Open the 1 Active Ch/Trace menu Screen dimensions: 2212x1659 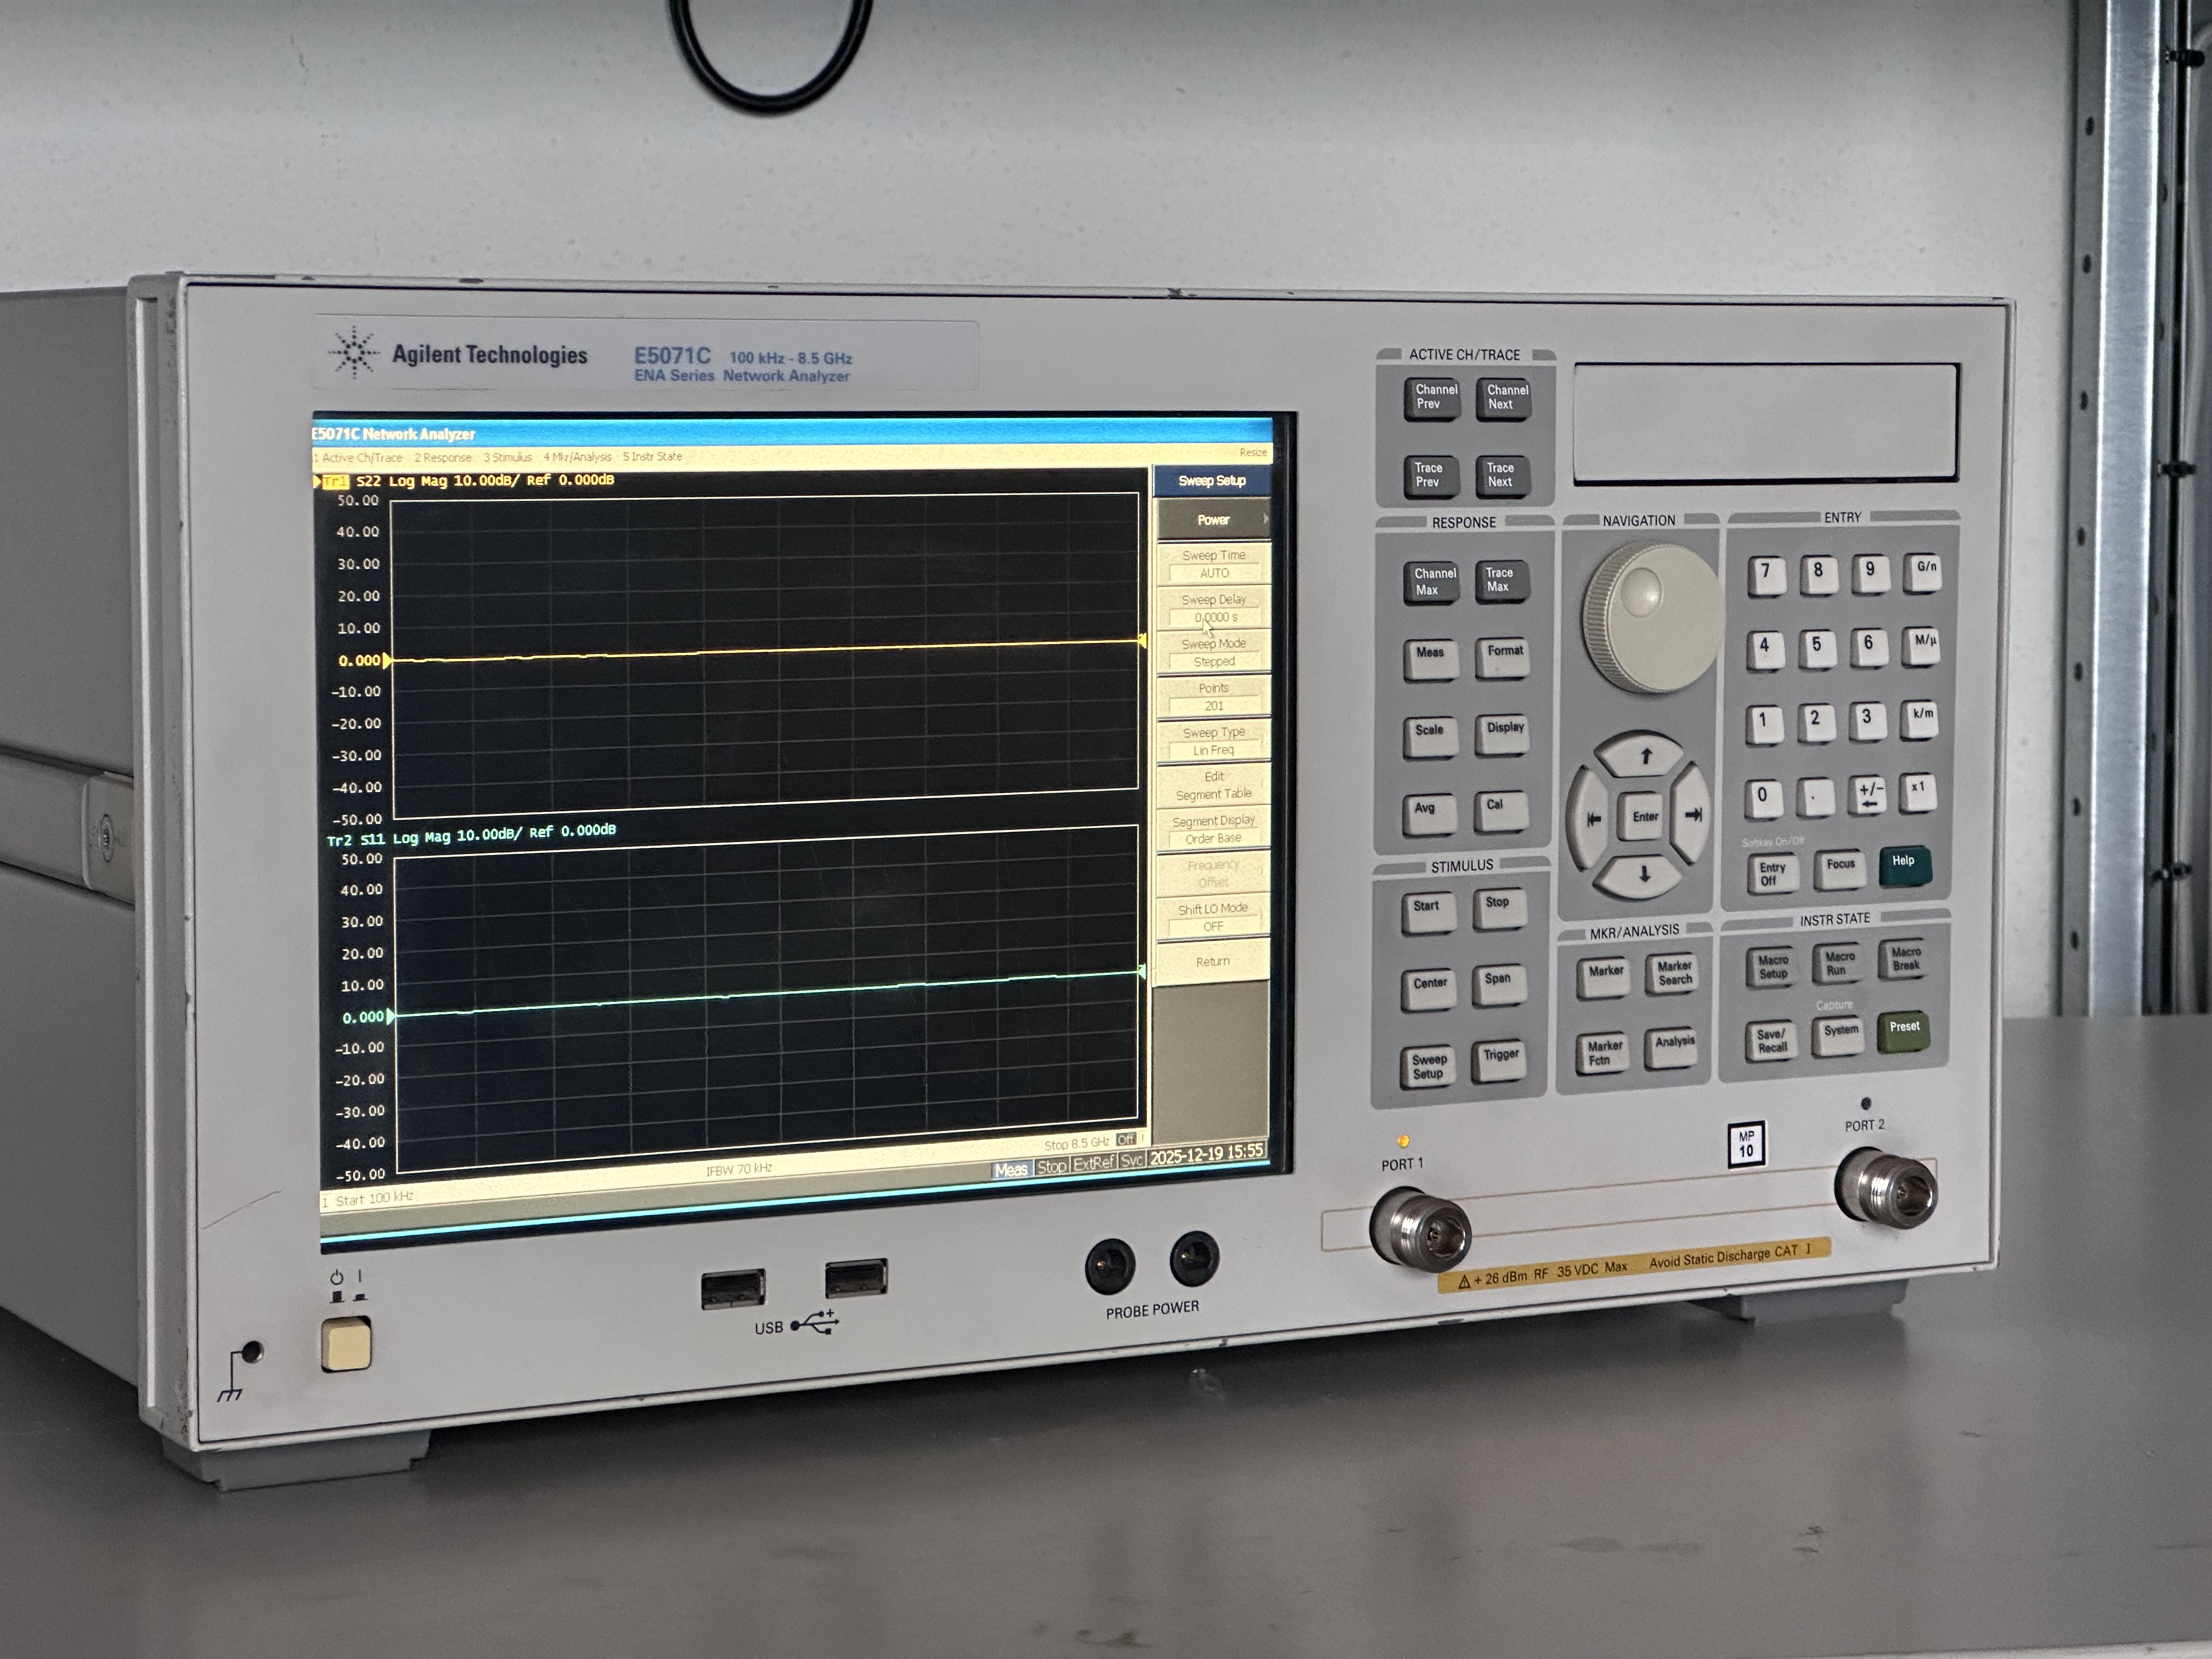coord(358,457)
